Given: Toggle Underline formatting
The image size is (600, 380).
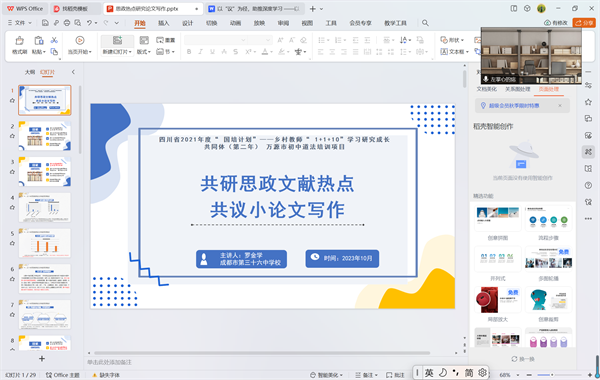Looking at the screenshot, I should [212, 52].
